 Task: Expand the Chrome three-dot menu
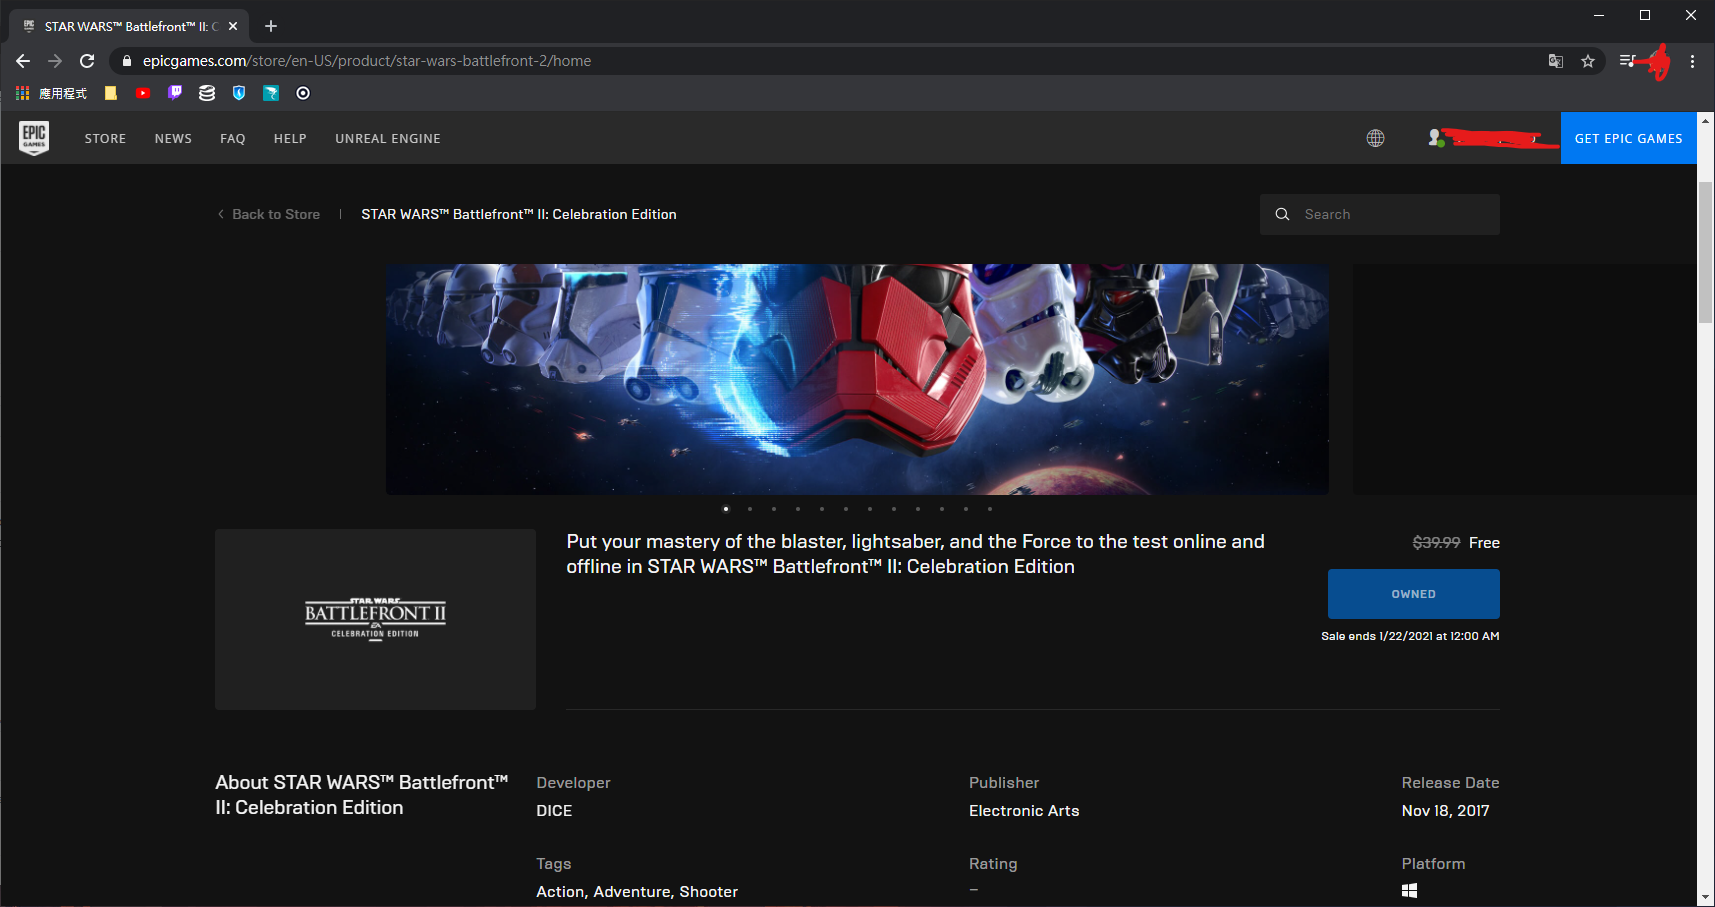tap(1692, 61)
